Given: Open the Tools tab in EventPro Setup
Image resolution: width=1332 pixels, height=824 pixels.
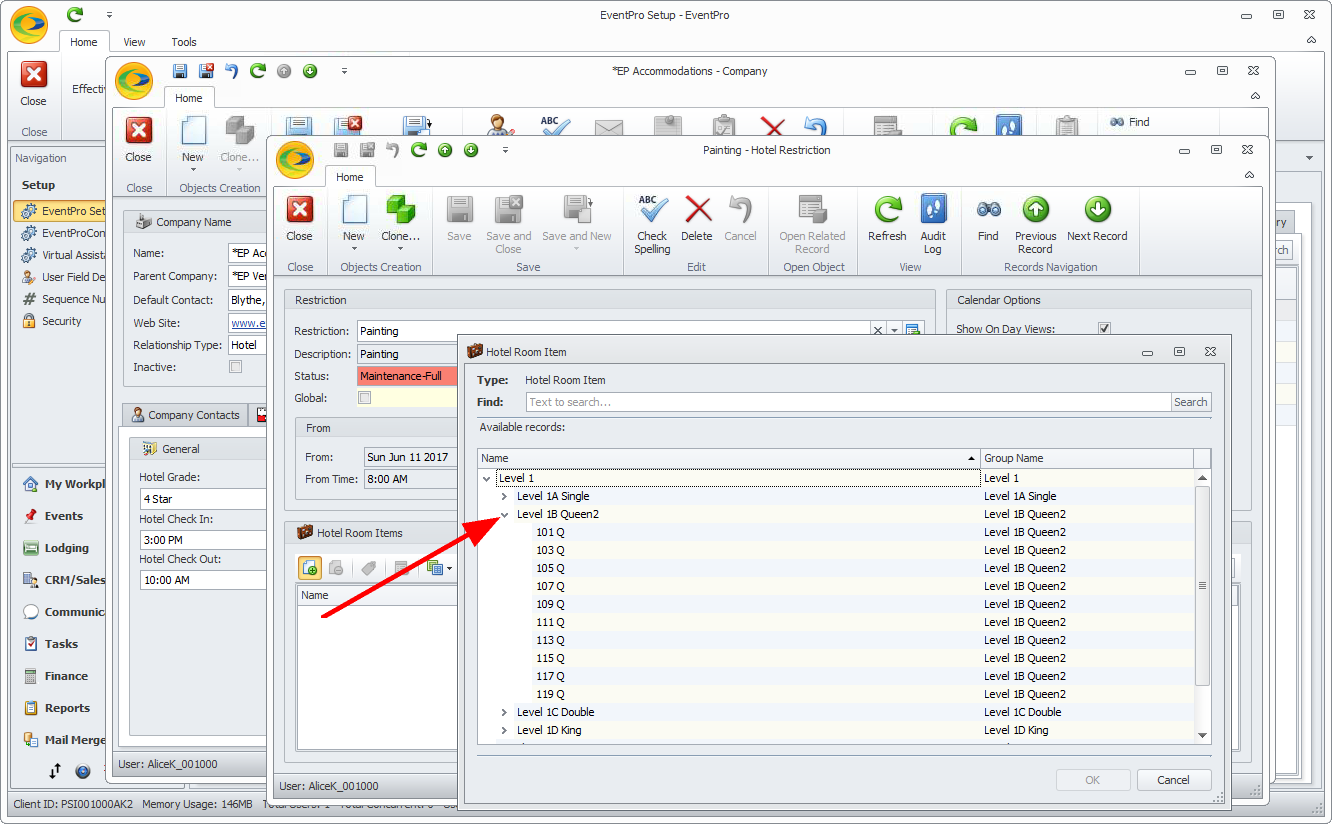Looking at the screenshot, I should [x=184, y=42].
